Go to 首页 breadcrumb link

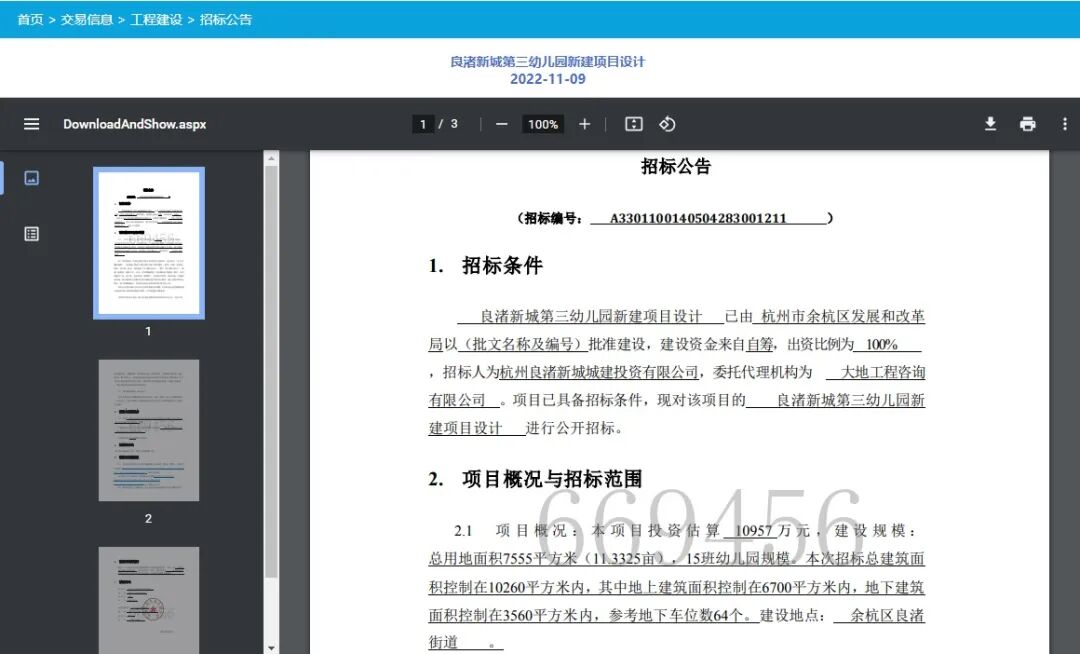(30, 19)
